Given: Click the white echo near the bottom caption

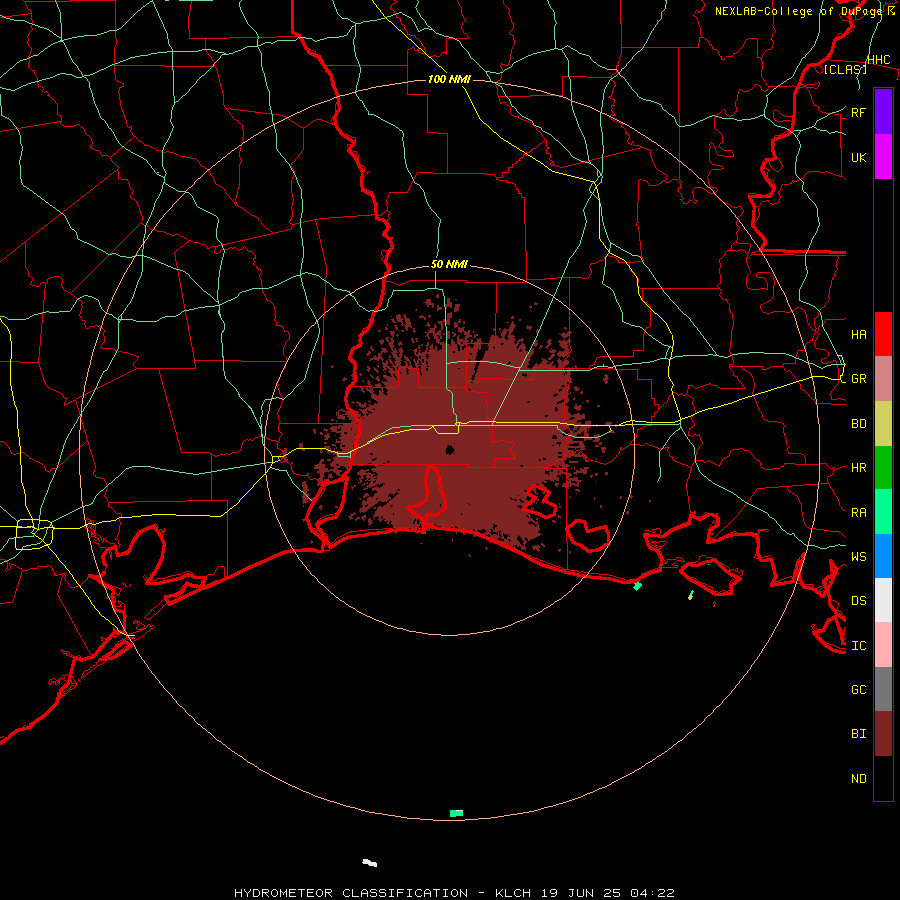Looking at the screenshot, I should (x=370, y=863).
